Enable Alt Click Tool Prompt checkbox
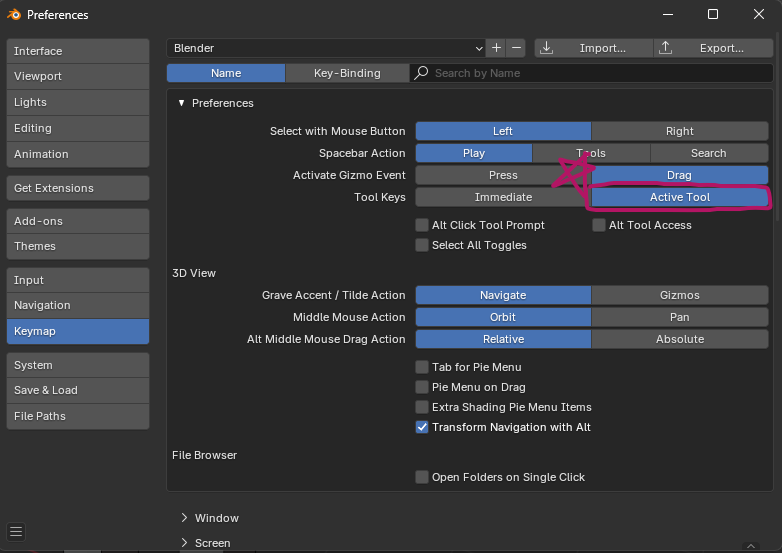The width and height of the screenshot is (782, 553). click(422, 225)
